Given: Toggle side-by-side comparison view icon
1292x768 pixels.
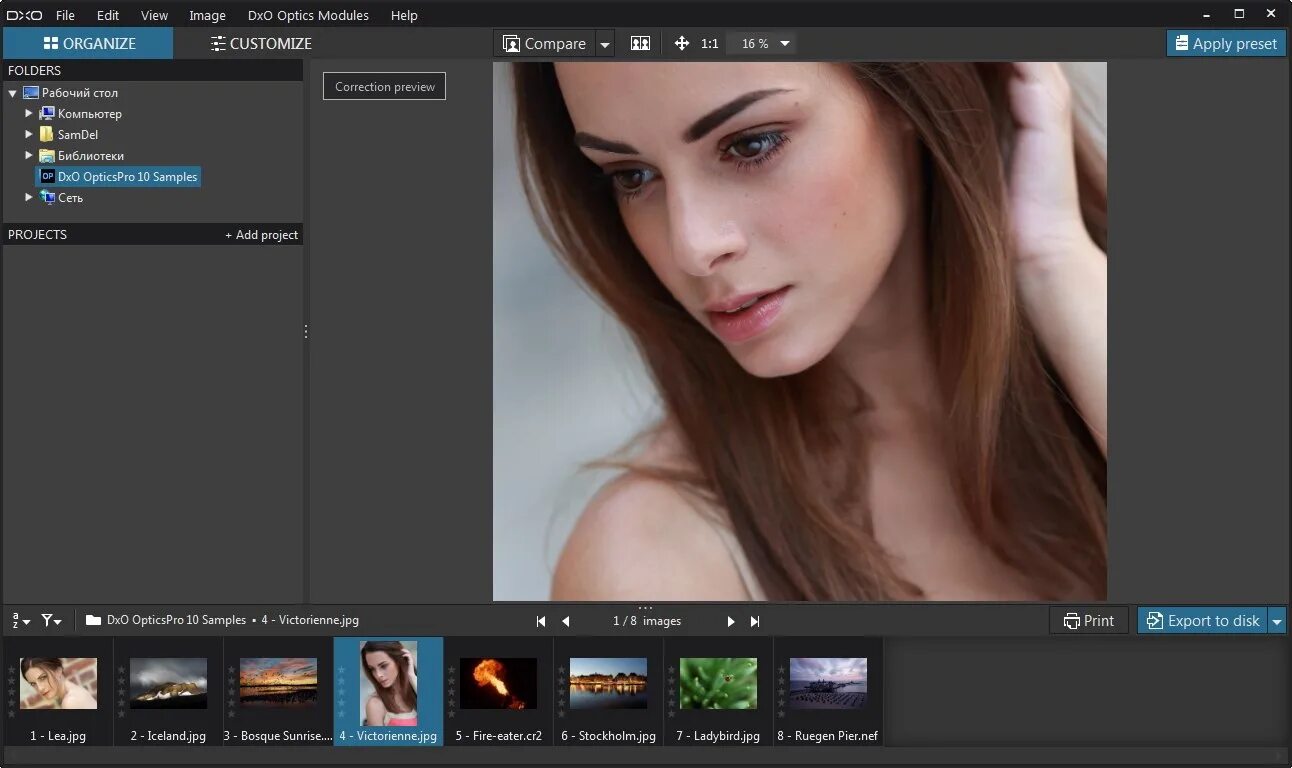Looking at the screenshot, I should [x=640, y=43].
